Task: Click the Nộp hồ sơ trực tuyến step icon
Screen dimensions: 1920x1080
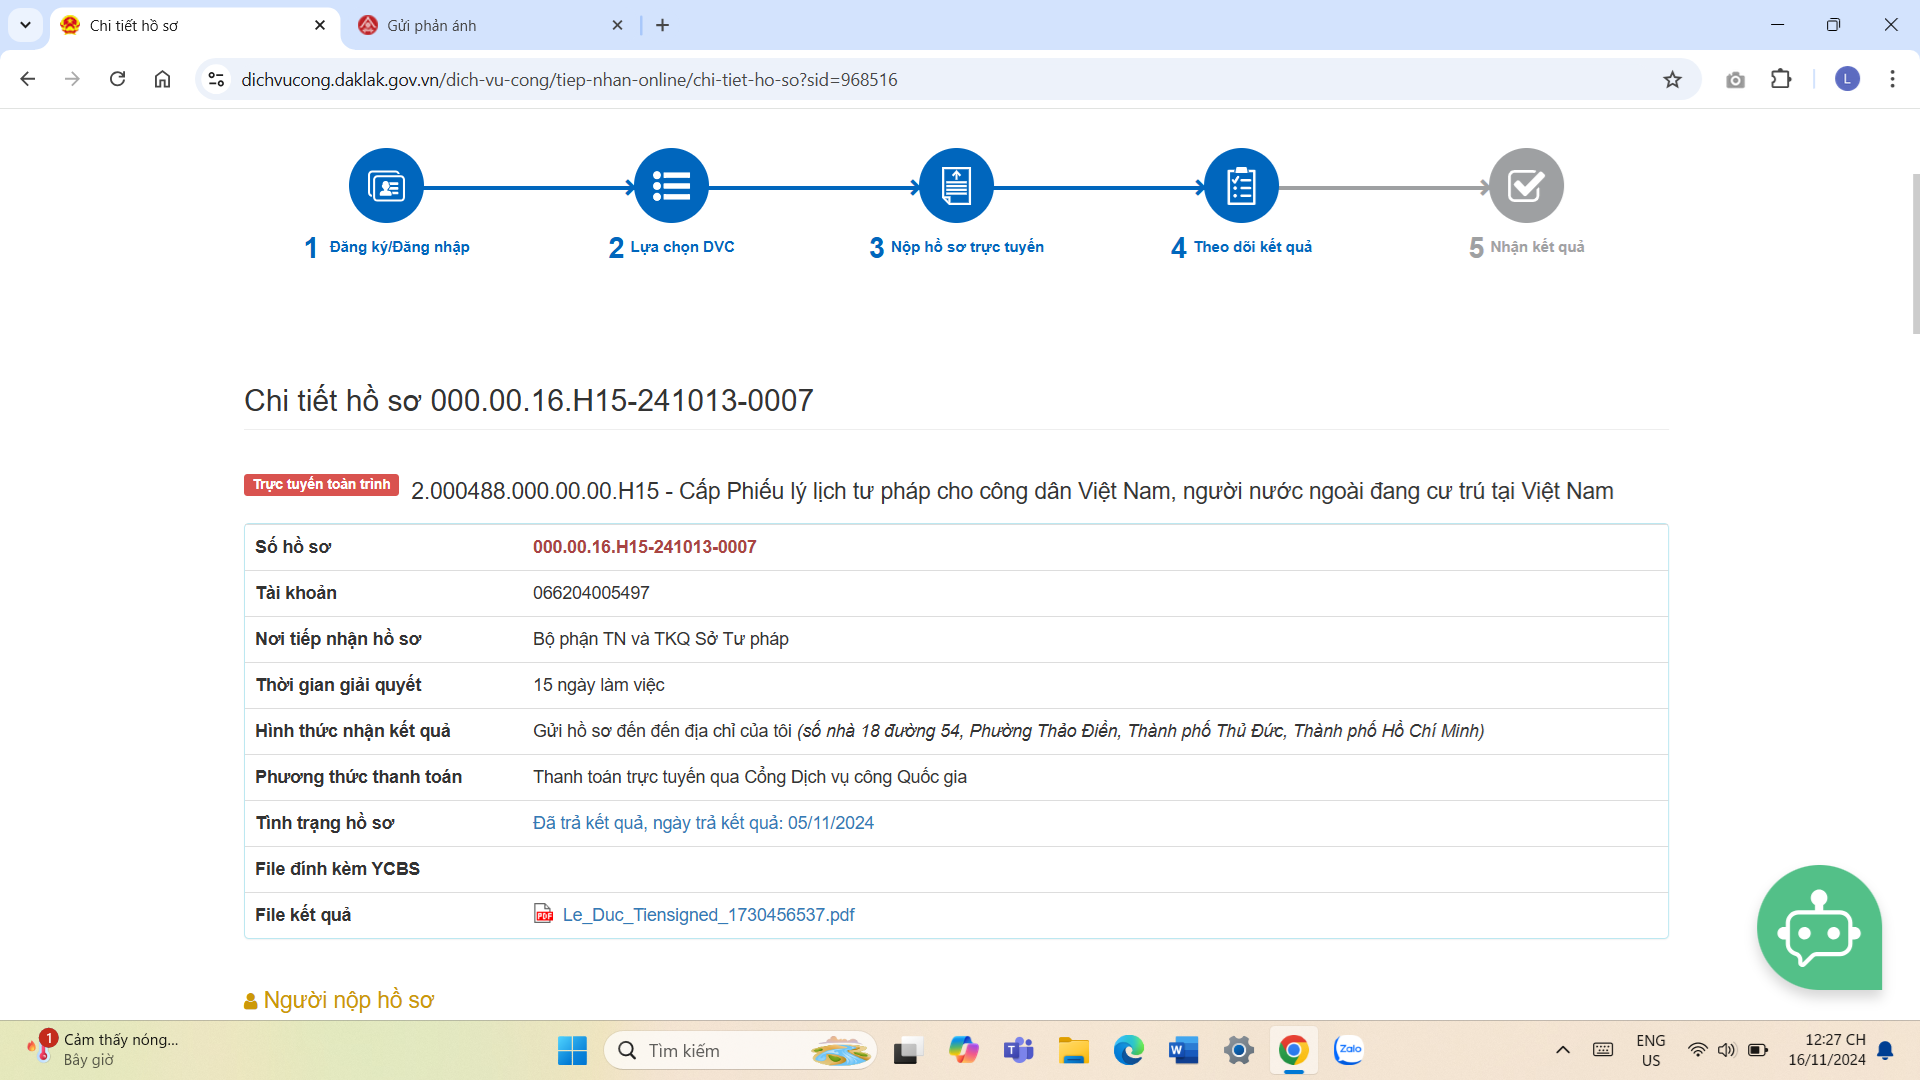Action: (x=956, y=186)
